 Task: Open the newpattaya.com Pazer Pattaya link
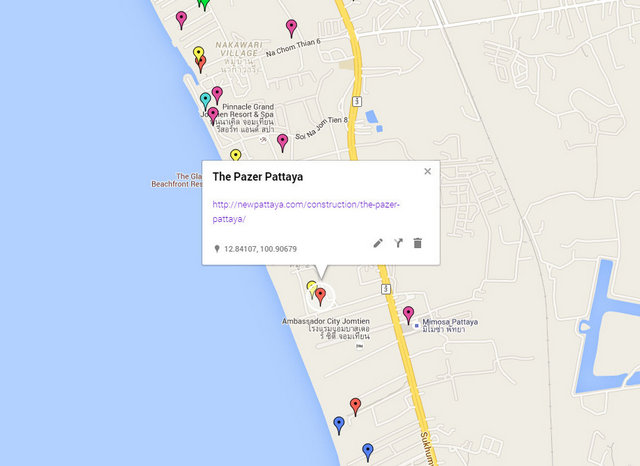(x=306, y=211)
